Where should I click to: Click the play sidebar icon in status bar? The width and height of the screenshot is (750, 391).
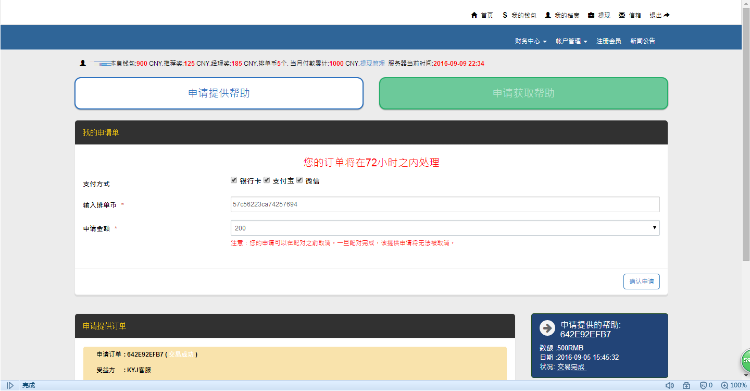pyautogui.click(x=10, y=385)
